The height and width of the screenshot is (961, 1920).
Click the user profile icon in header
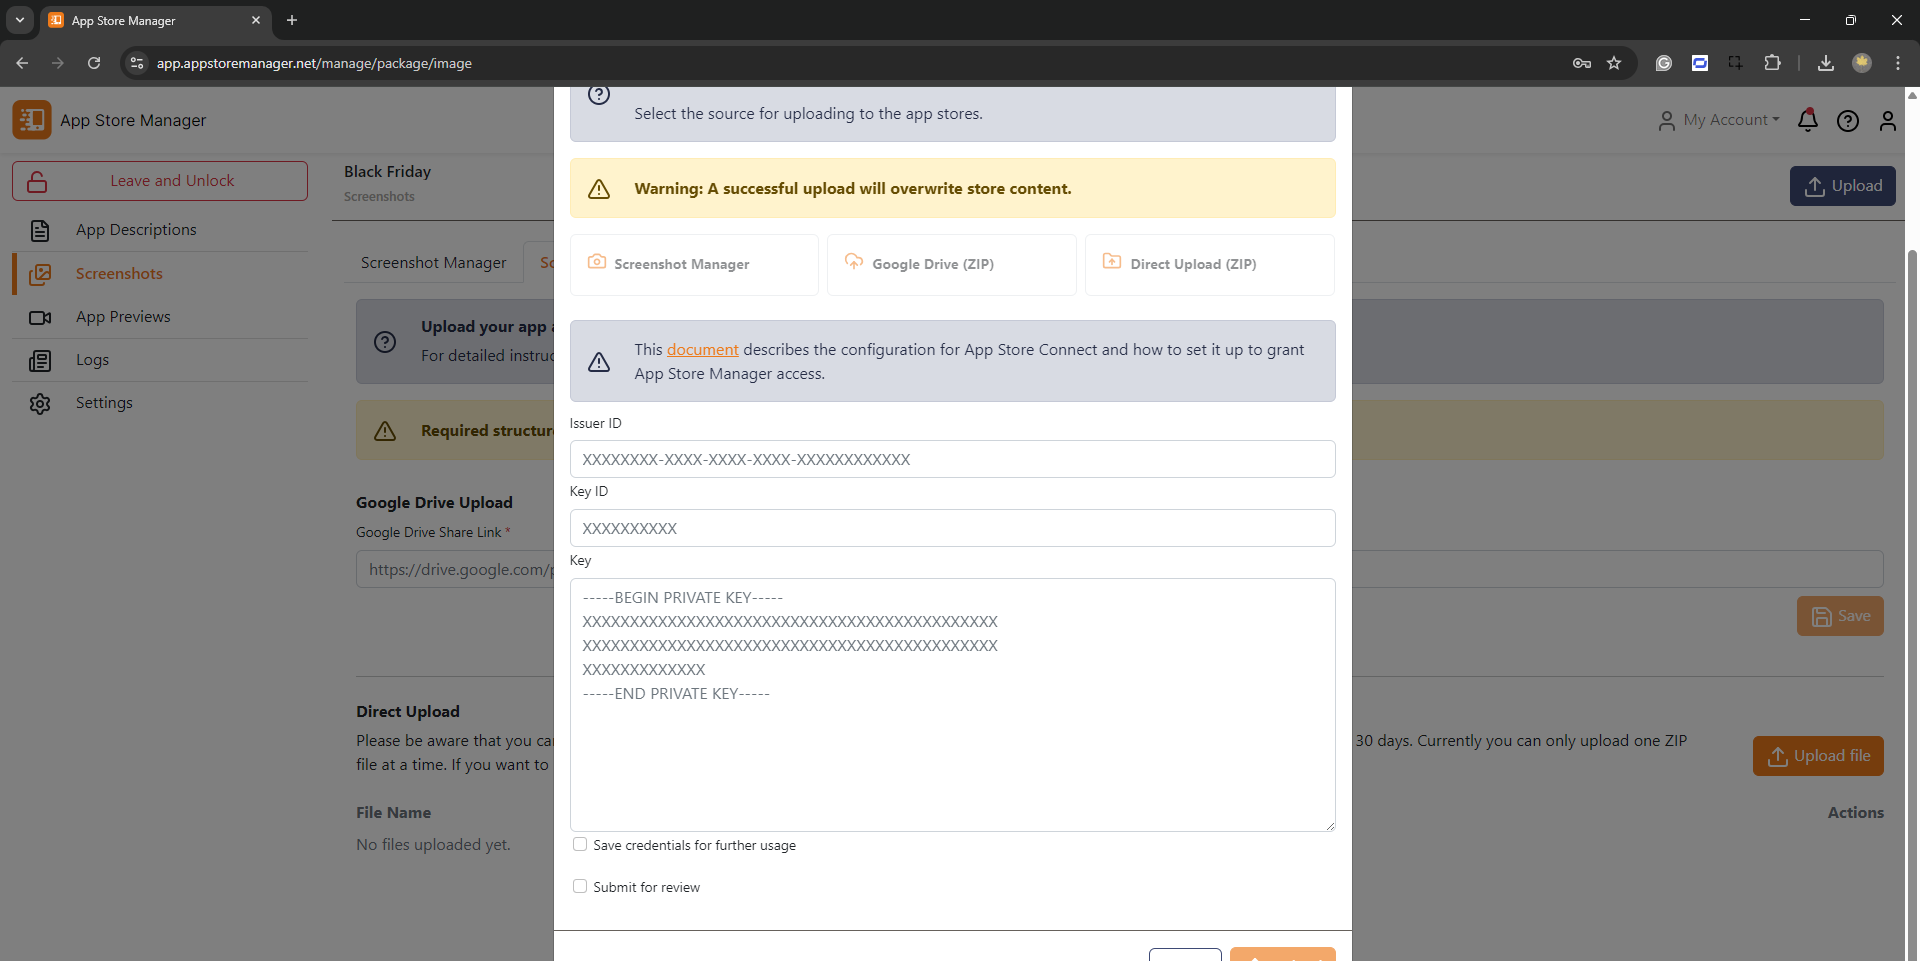click(1887, 121)
